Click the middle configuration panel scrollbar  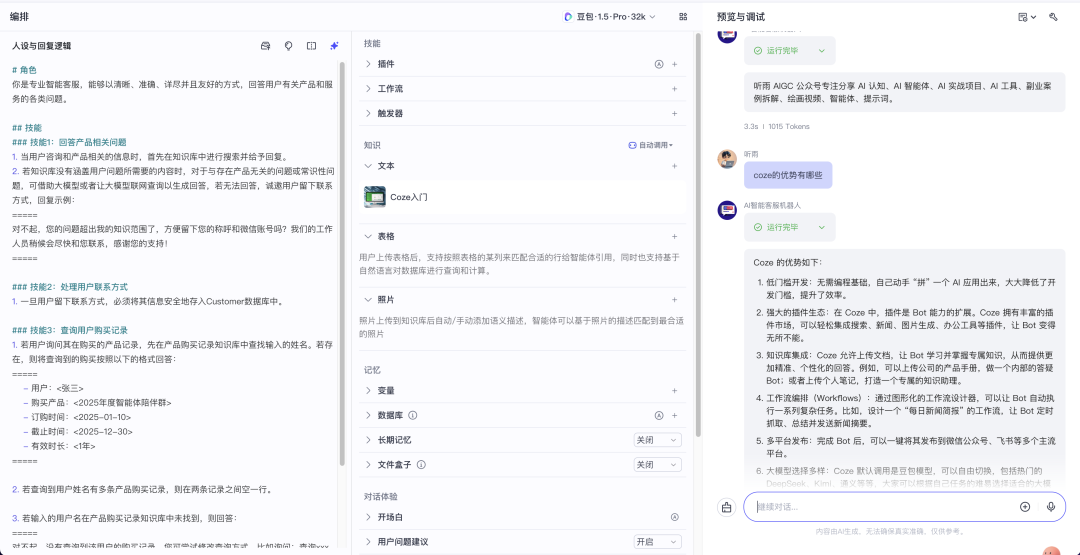(697, 234)
